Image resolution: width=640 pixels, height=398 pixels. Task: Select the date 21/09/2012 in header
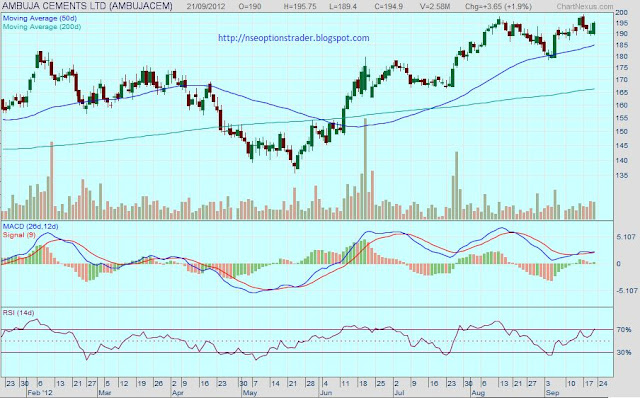click(x=207, y=6)
